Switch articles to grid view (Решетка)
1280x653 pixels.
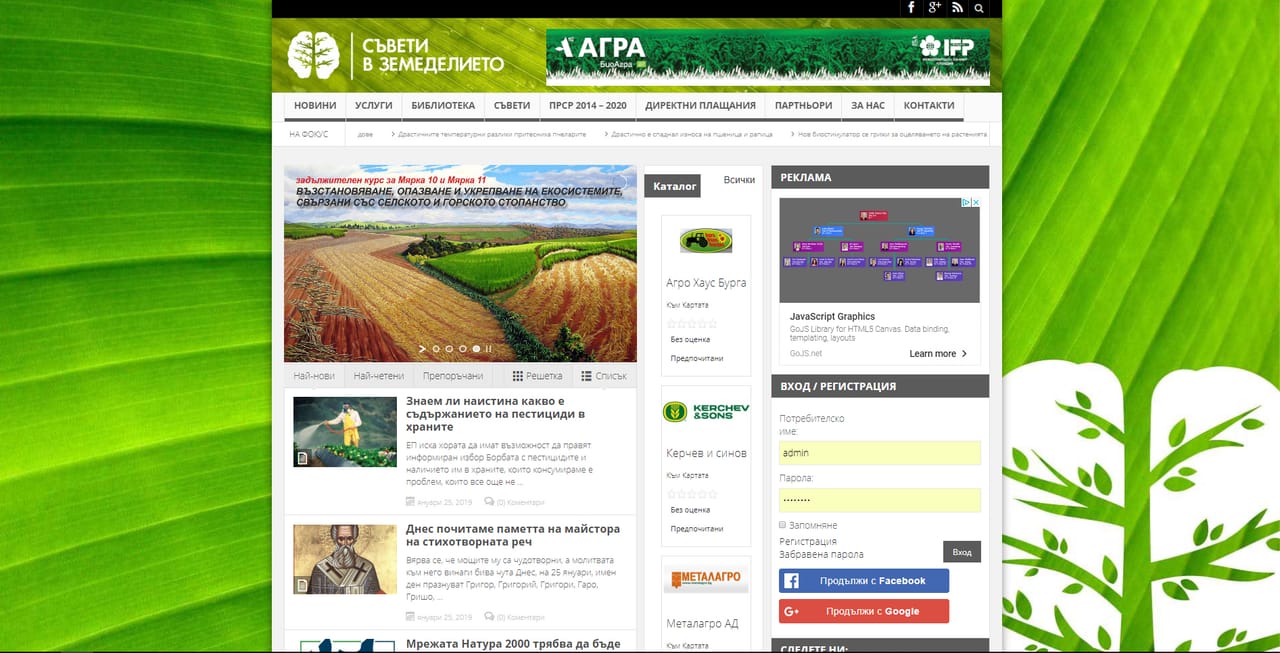click(538, 376)
